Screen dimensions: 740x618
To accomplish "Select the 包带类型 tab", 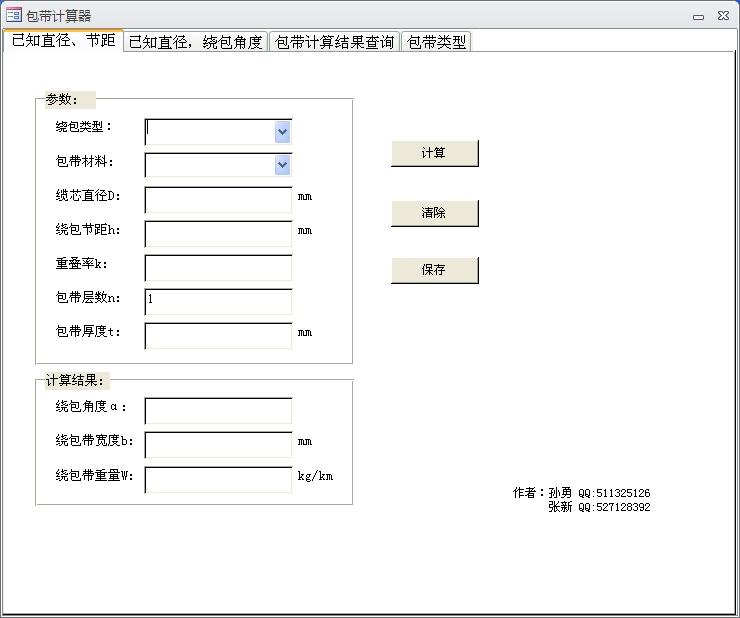I will [436, 42].
